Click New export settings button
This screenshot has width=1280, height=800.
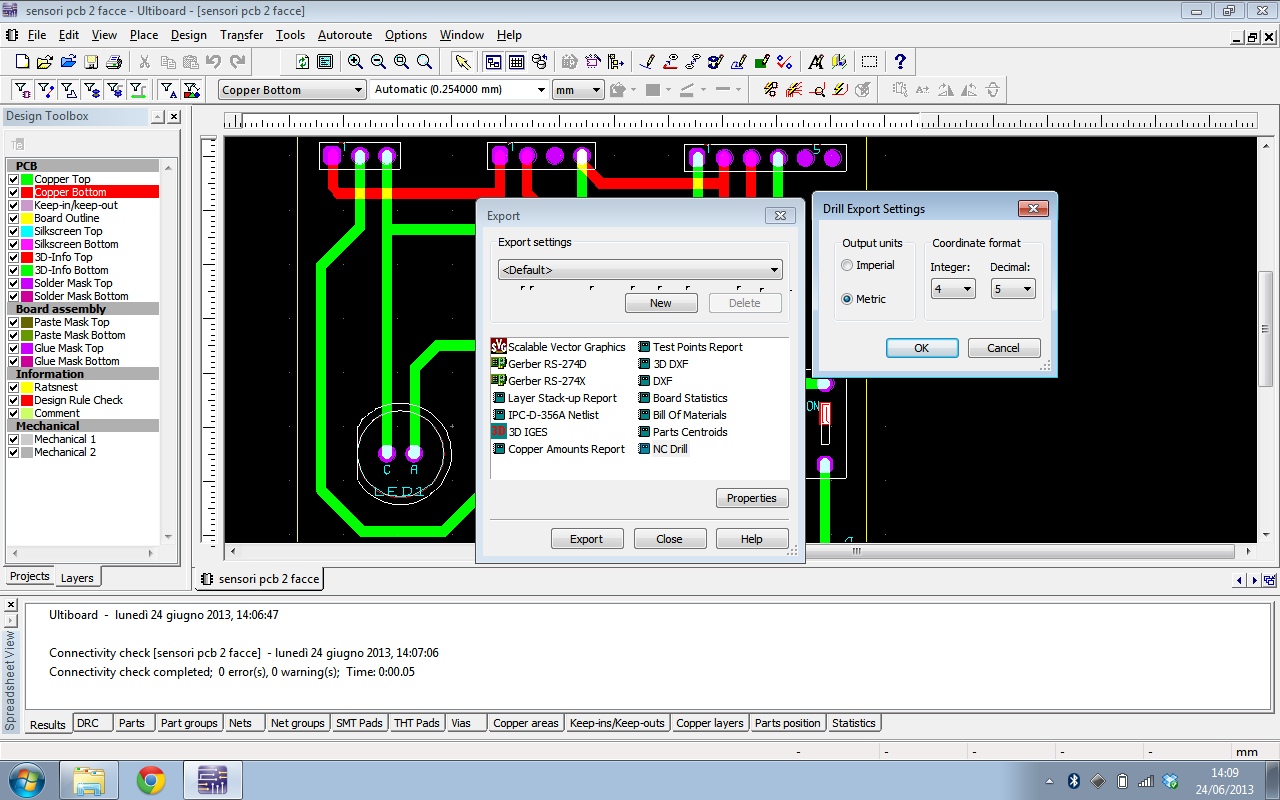coord(661,303)
